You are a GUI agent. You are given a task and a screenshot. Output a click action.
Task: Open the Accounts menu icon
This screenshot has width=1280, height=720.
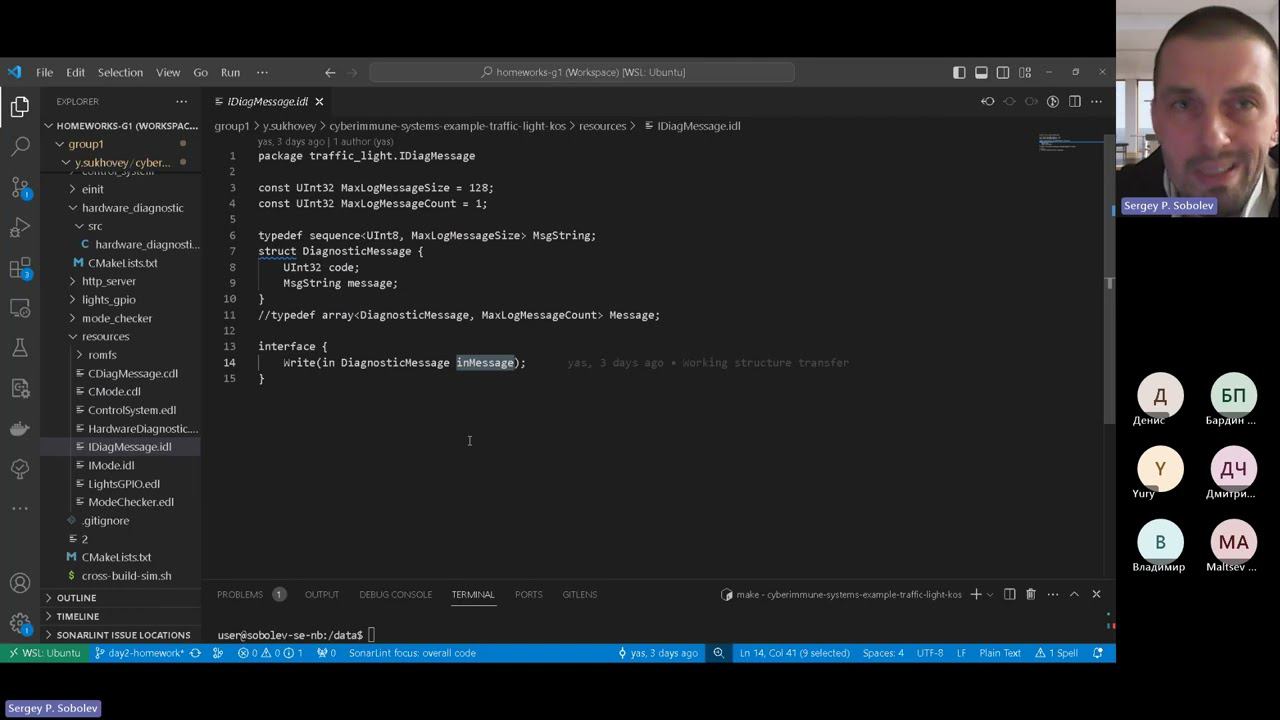point(20,583)
